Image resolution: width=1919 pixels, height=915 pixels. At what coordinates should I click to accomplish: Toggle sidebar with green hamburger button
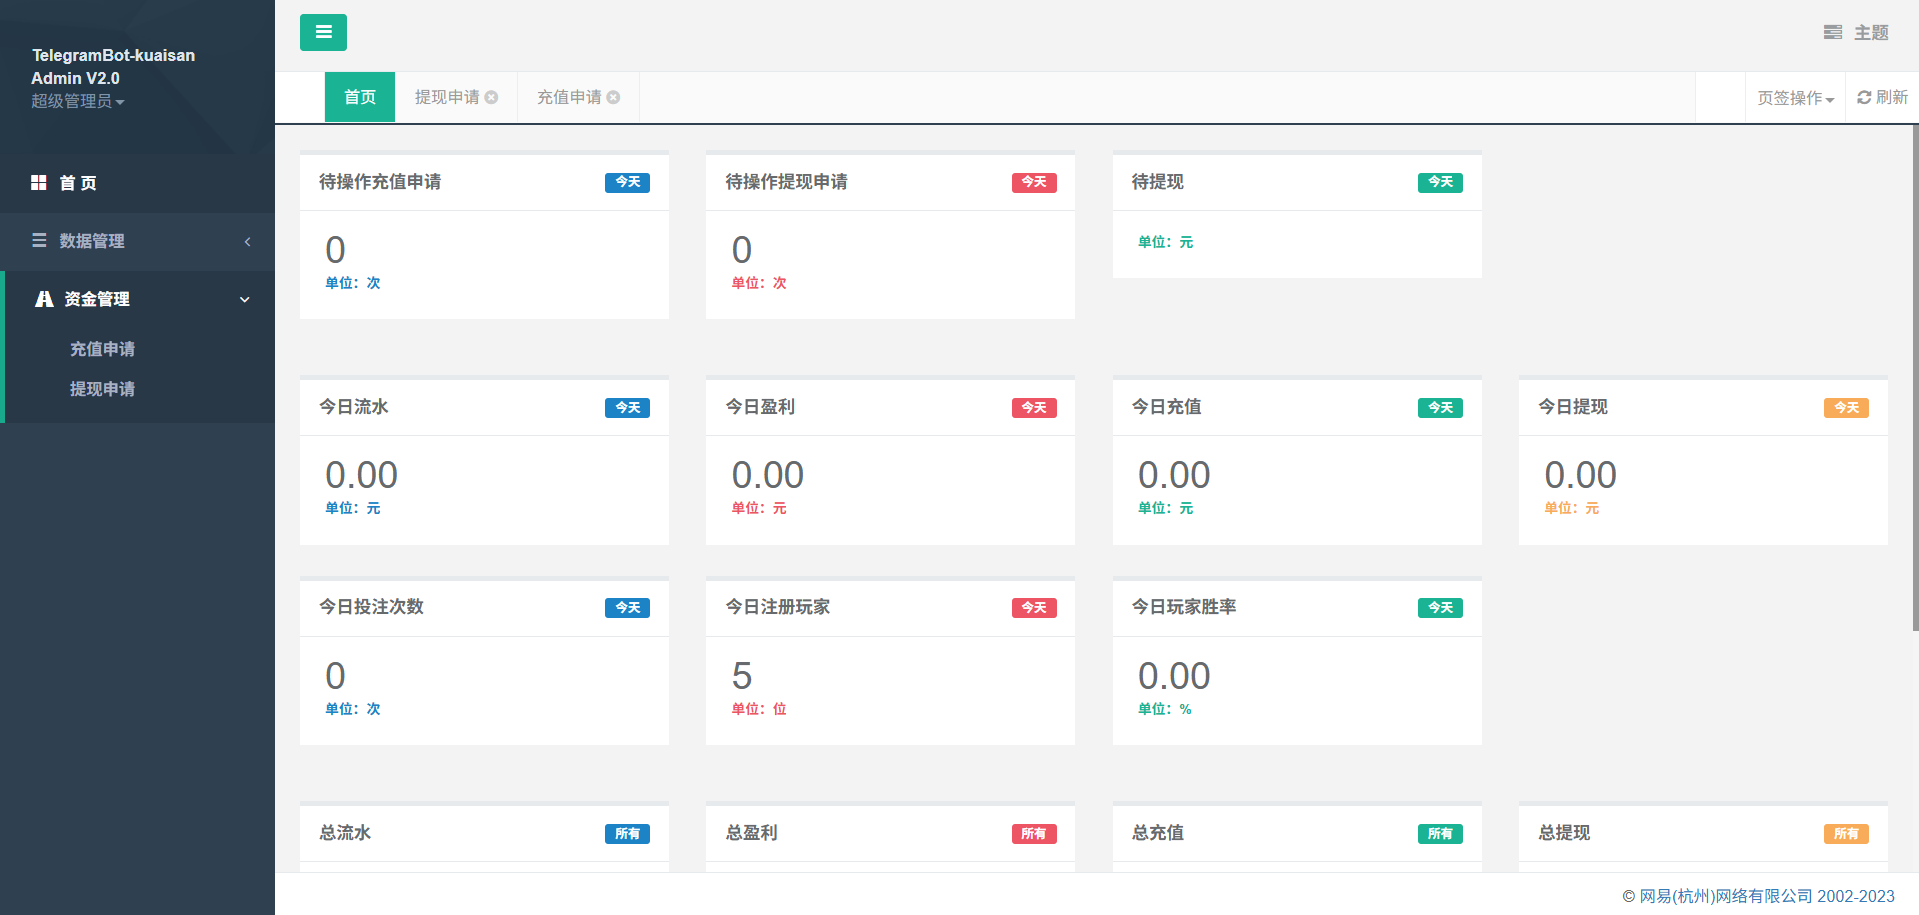(x=323, y=32)
